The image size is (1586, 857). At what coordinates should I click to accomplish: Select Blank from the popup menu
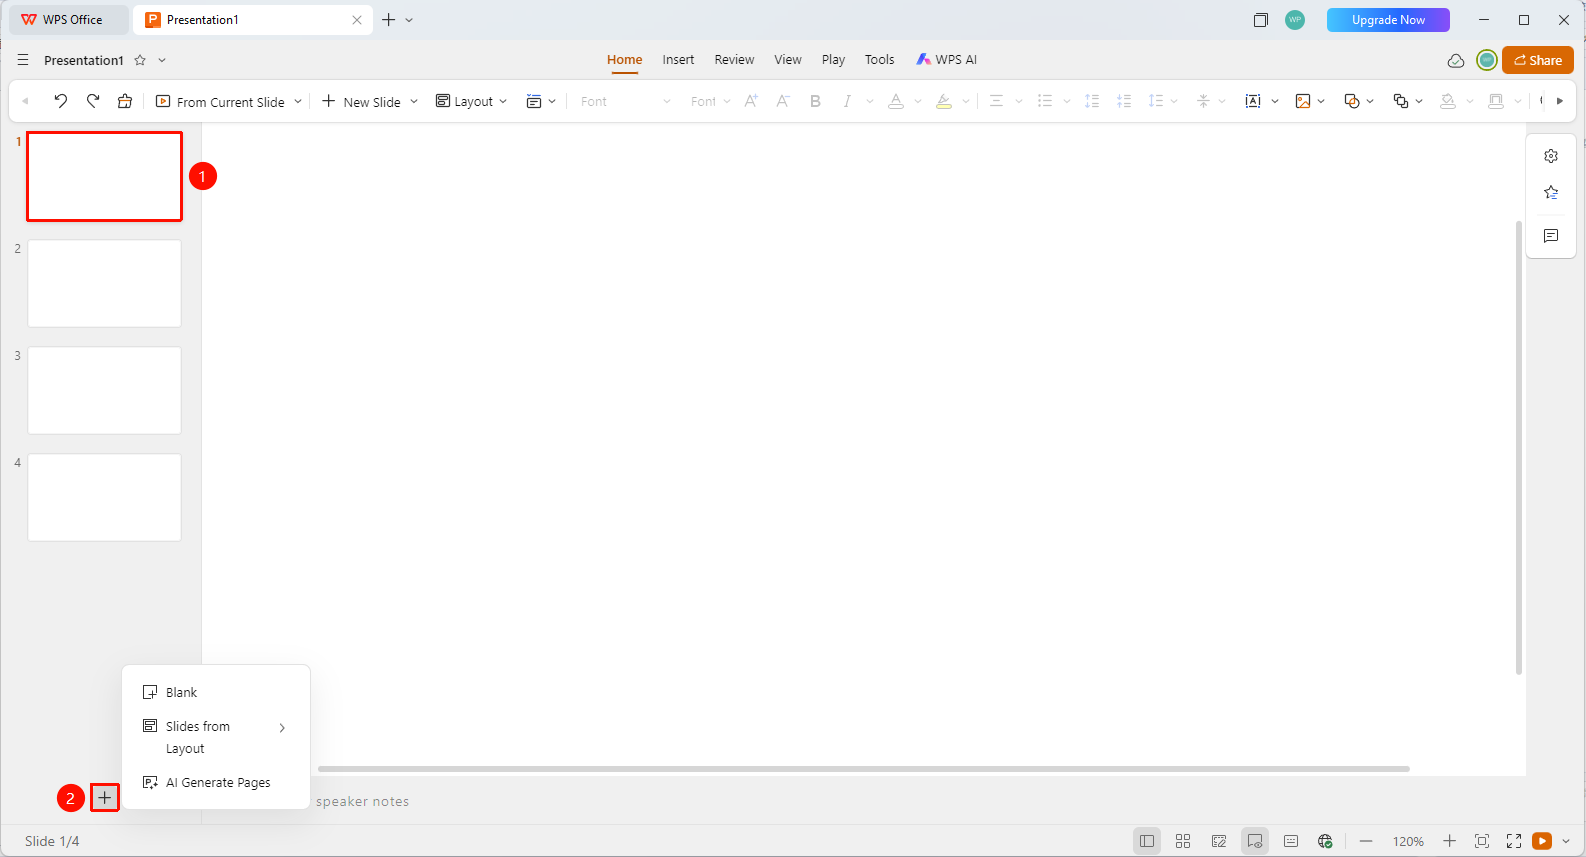coord(216,692)
